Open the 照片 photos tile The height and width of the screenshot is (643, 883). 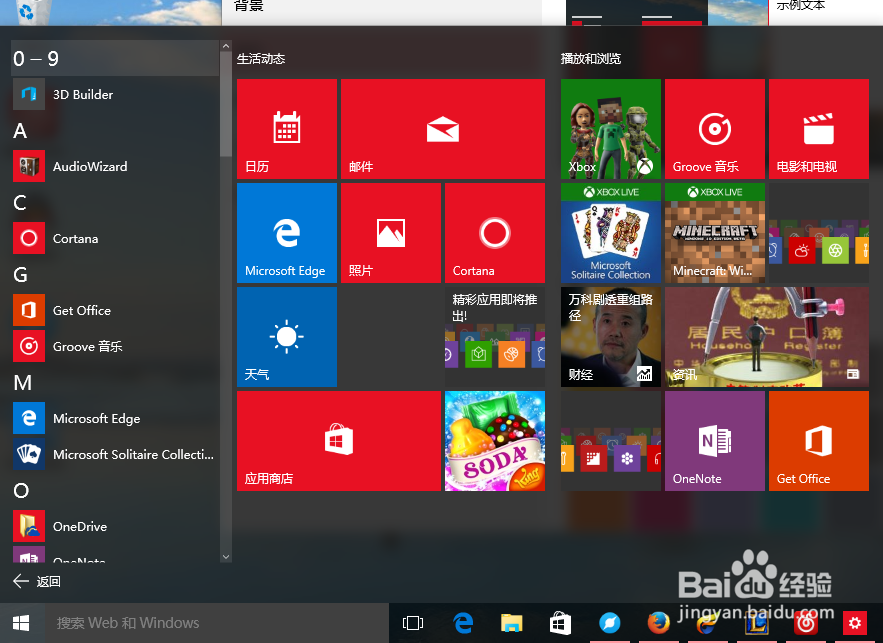coord(391,233)
